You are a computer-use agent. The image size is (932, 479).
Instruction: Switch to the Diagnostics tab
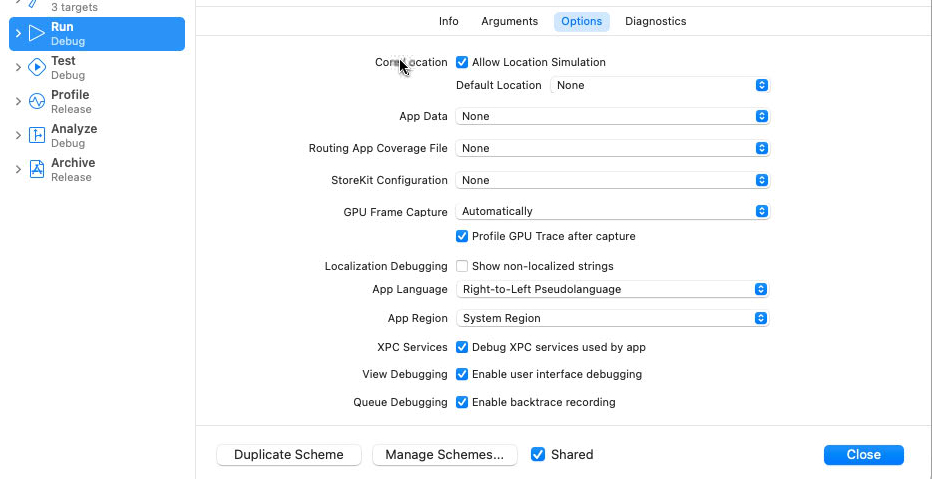[x=656, y=21]
